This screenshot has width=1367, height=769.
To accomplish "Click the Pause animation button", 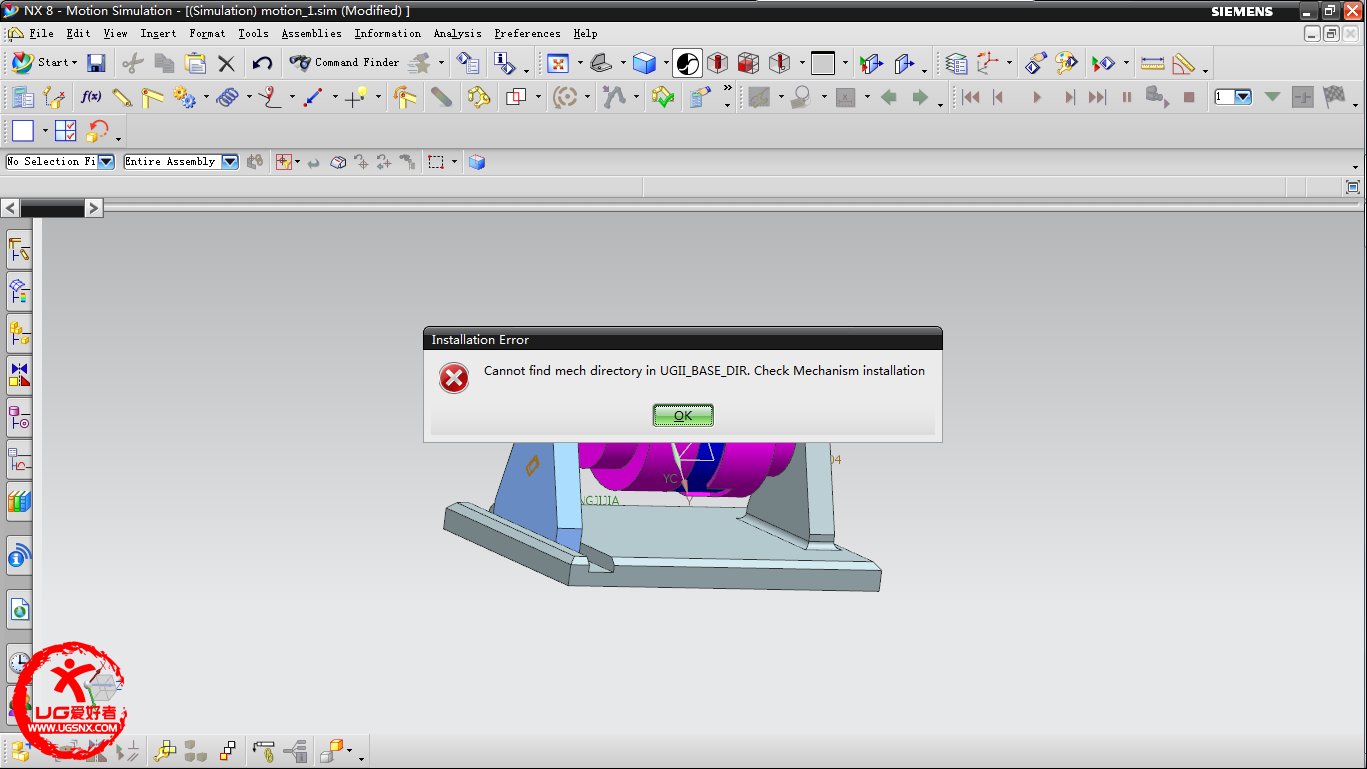I will 1127,97.
